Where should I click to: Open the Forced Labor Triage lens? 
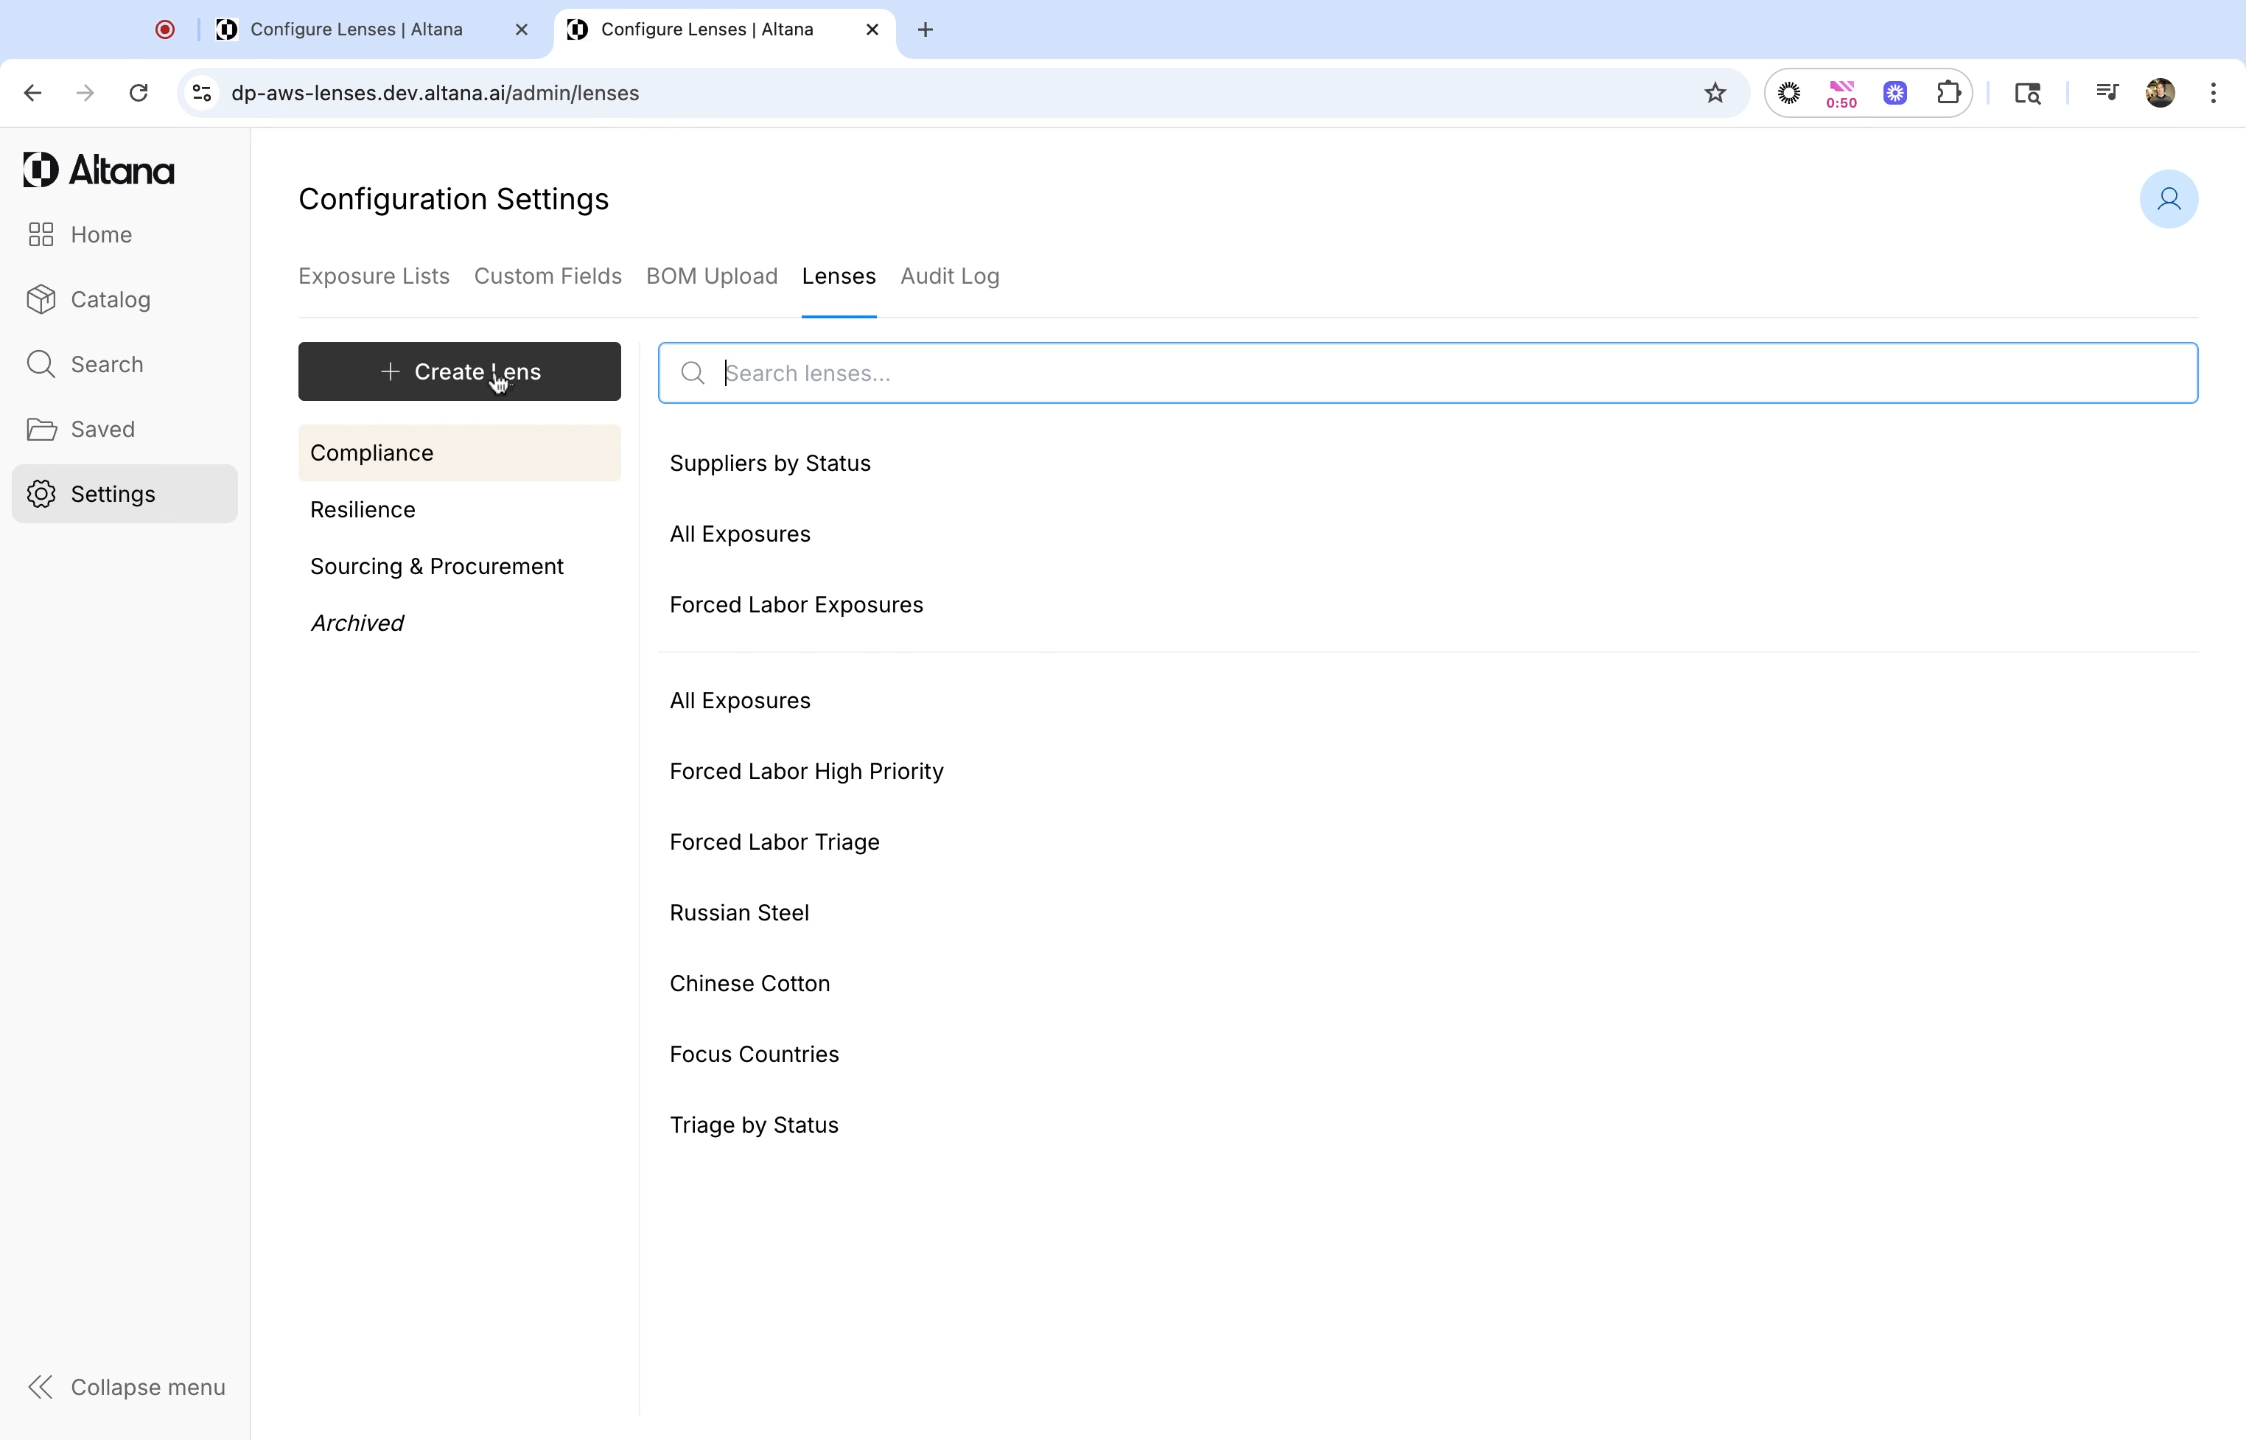[x=774, y=842]
